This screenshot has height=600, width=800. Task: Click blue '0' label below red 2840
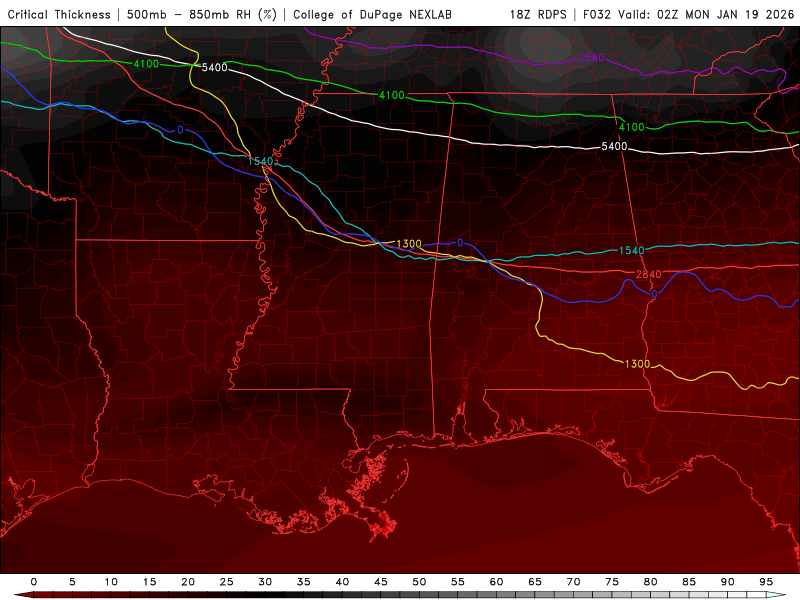coord(654,294)
